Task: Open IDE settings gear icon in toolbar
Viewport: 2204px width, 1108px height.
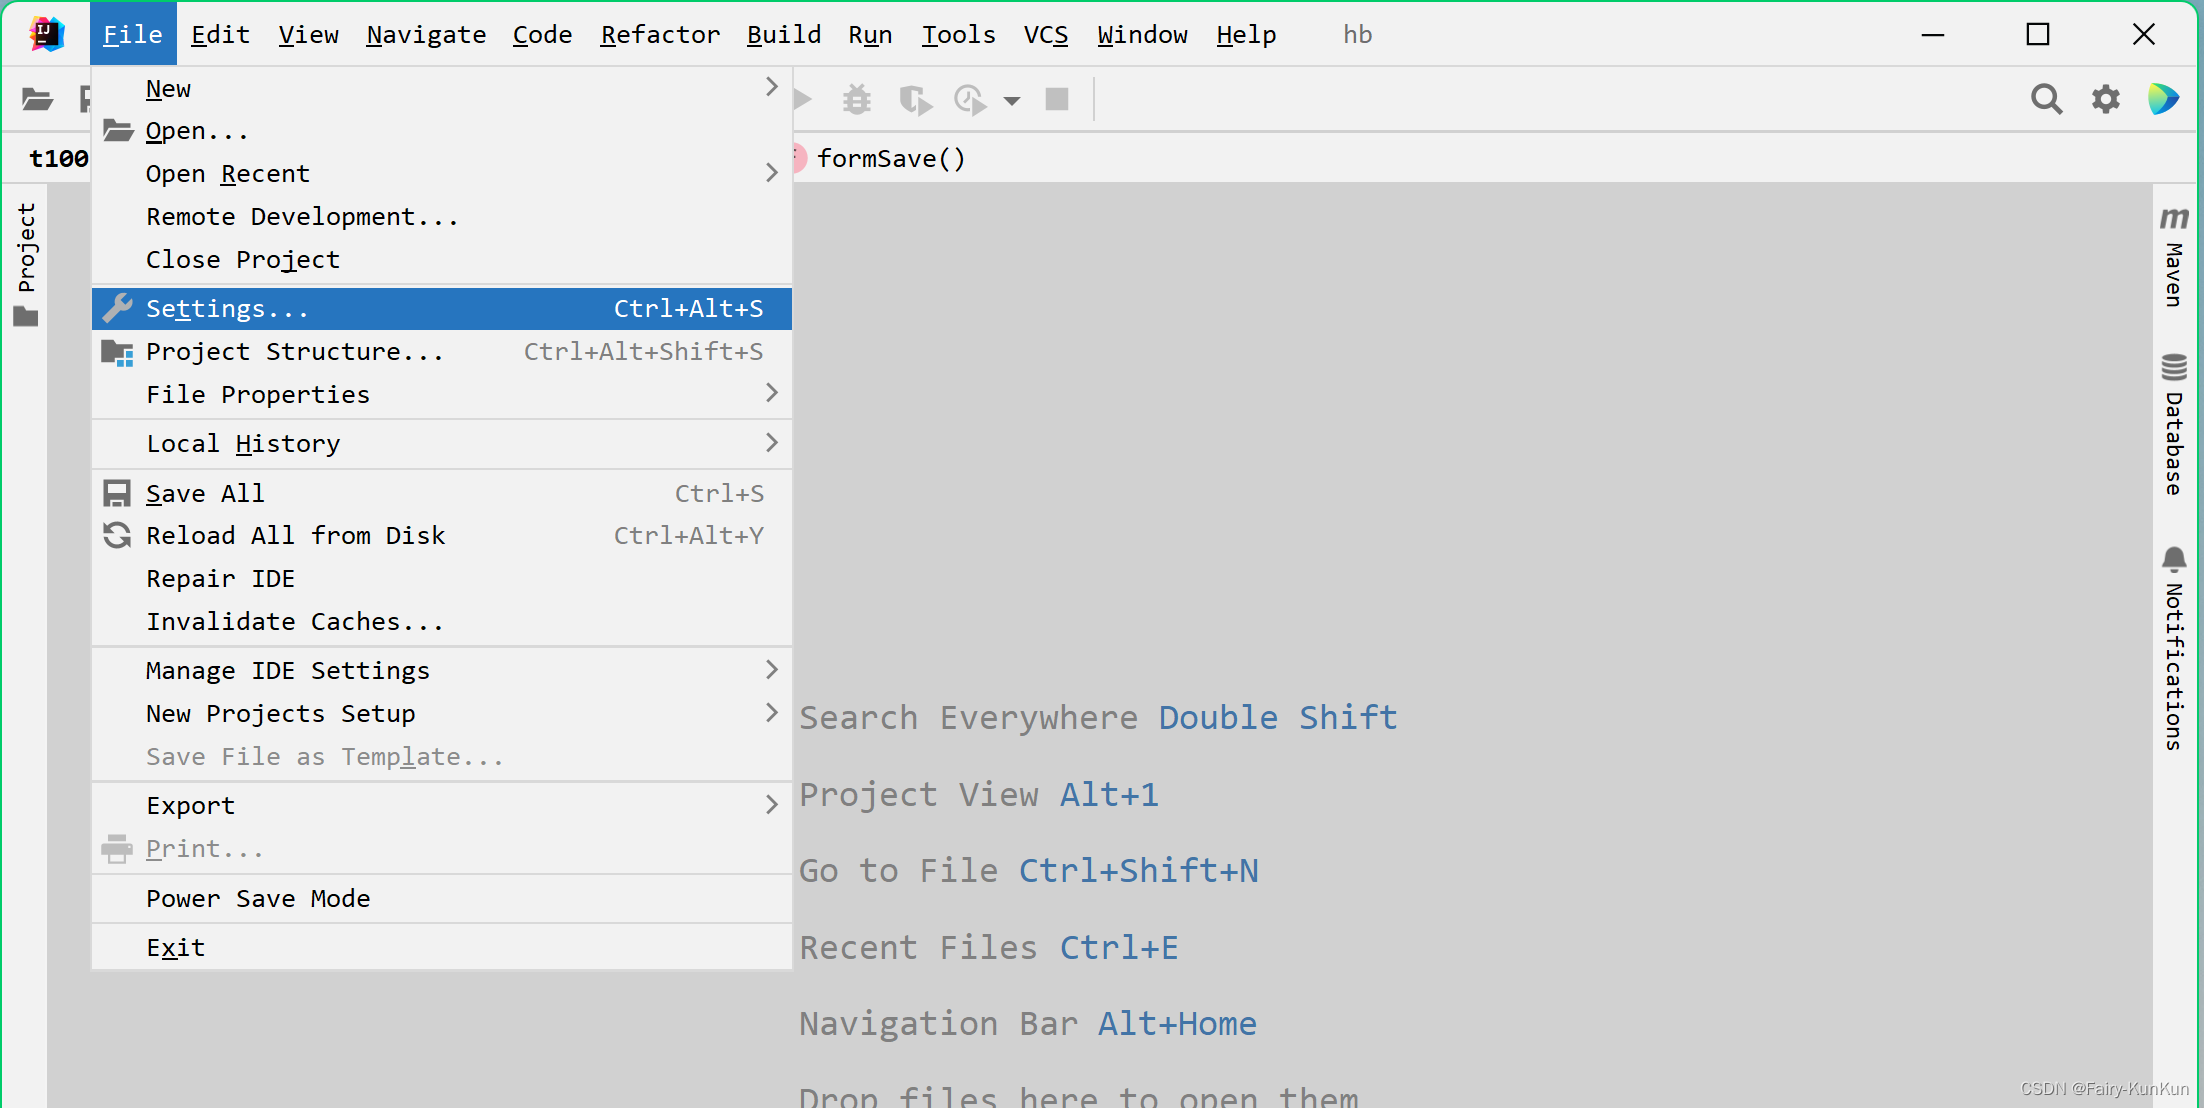Action: pos(2106,99)
